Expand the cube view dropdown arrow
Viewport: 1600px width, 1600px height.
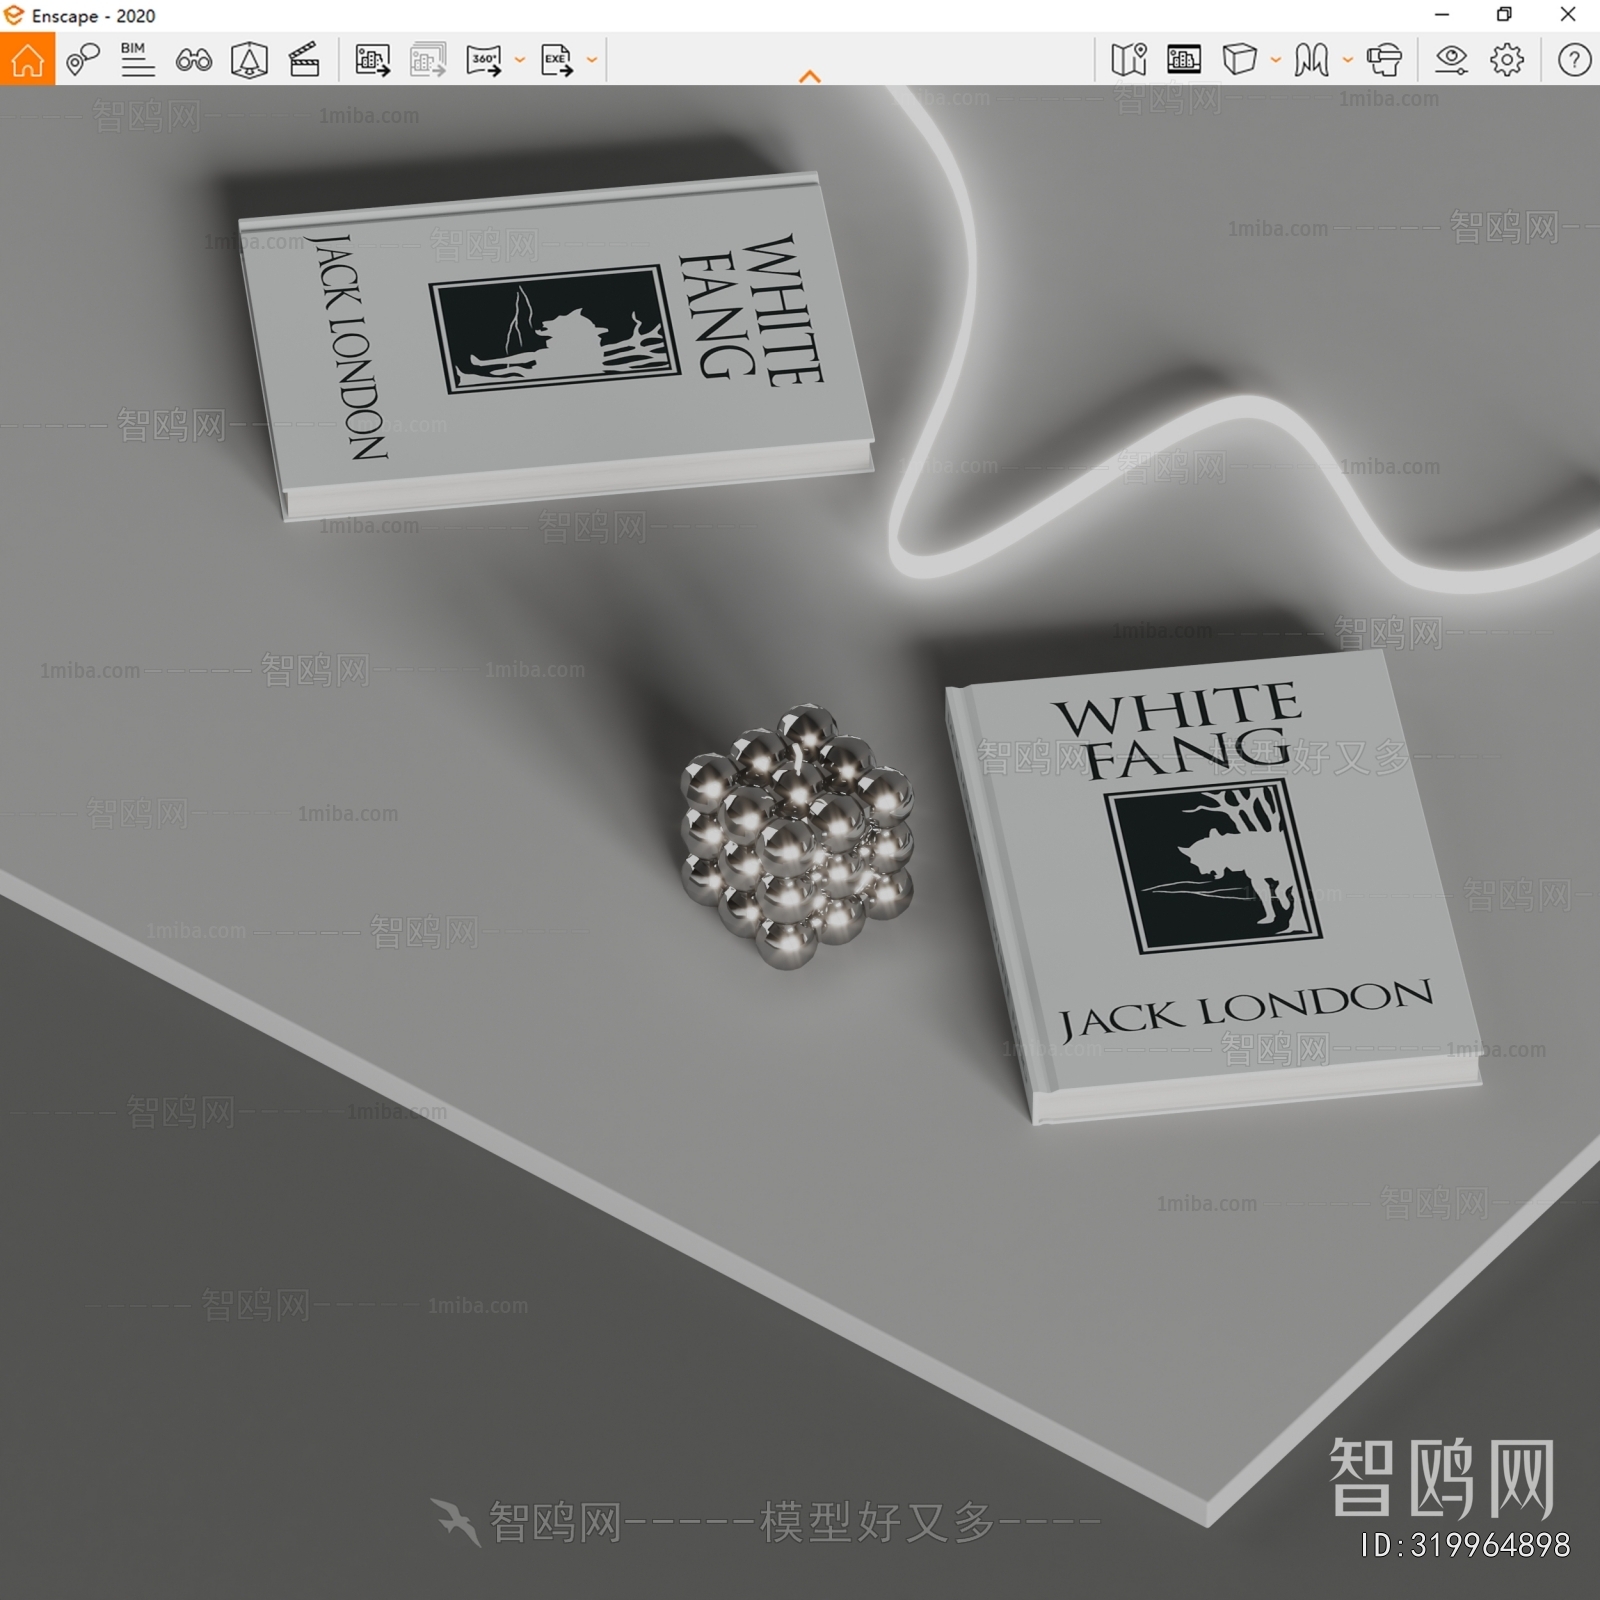click(x=1276, y=60)
